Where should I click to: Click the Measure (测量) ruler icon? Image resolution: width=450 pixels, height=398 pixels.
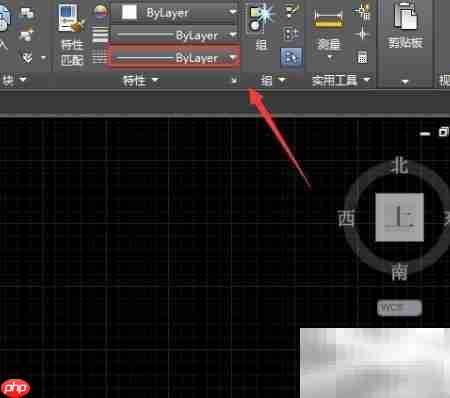point(328,19)
